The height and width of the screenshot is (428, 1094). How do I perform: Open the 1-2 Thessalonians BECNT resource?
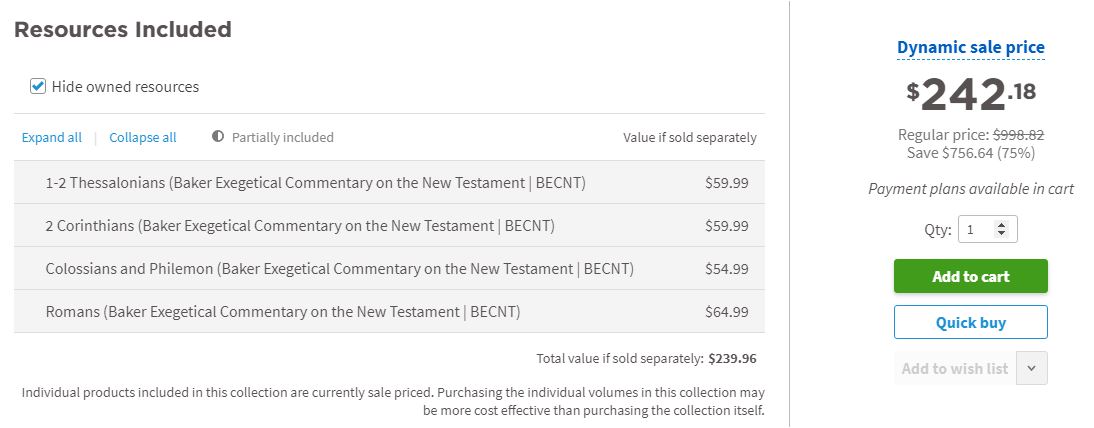[315, 183]
